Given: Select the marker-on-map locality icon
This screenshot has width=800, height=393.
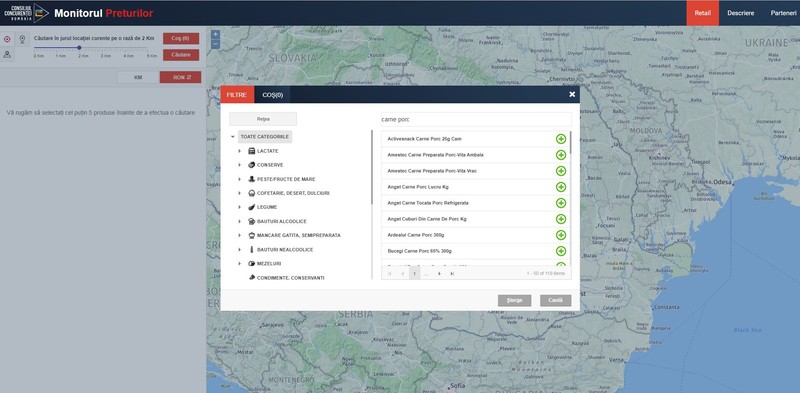Looking at the screenshot, I should point(7,54).
